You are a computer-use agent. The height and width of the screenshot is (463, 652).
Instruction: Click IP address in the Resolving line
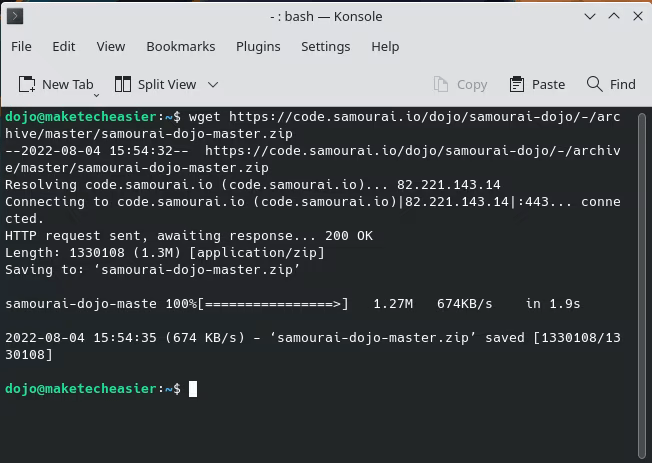[x=448, y=185]
